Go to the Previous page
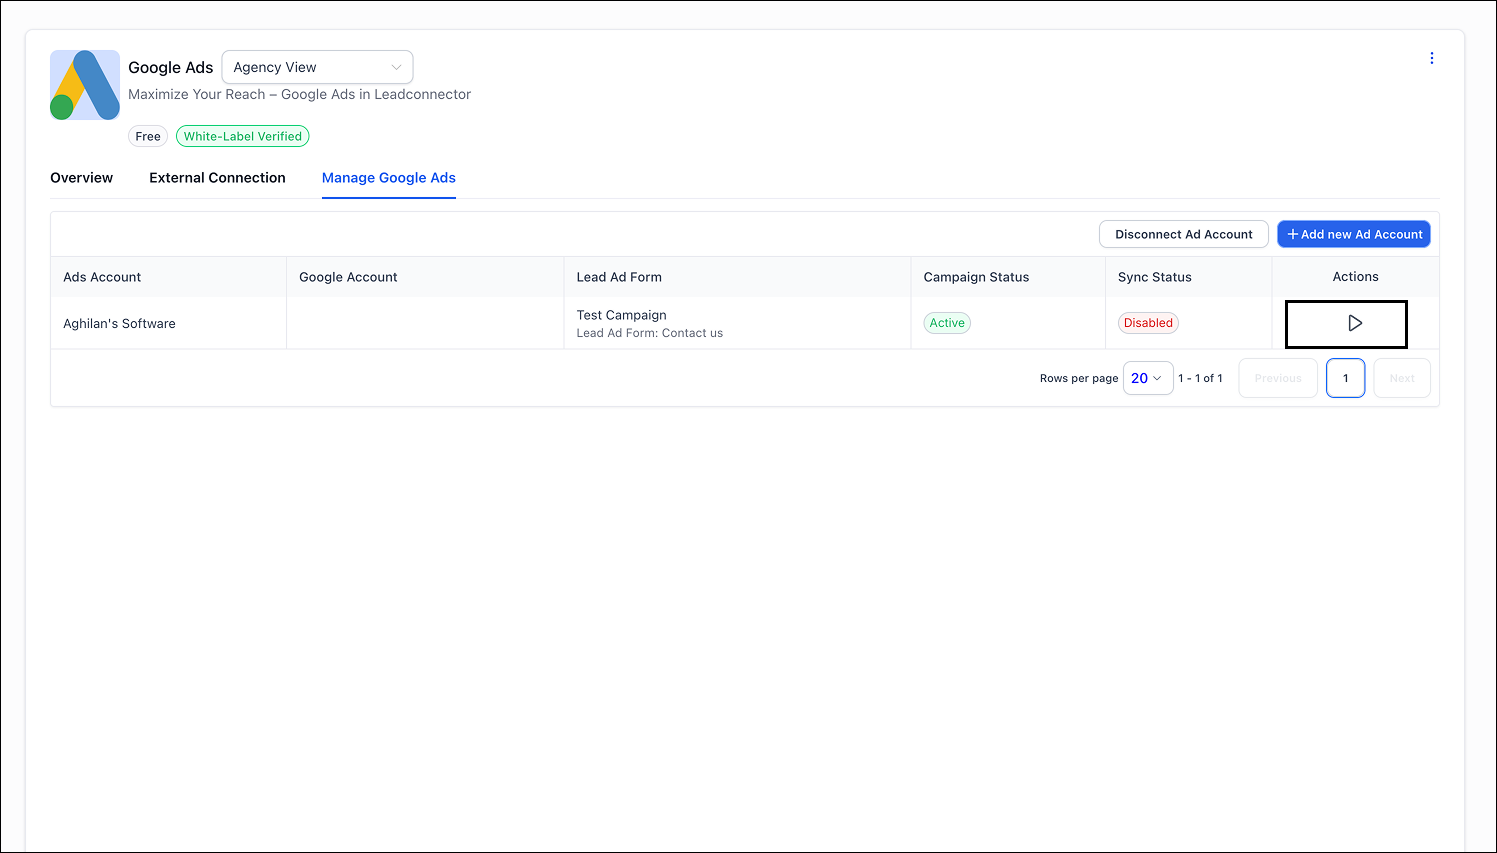Screen dimensions: 1497x853 (1278, 378)
